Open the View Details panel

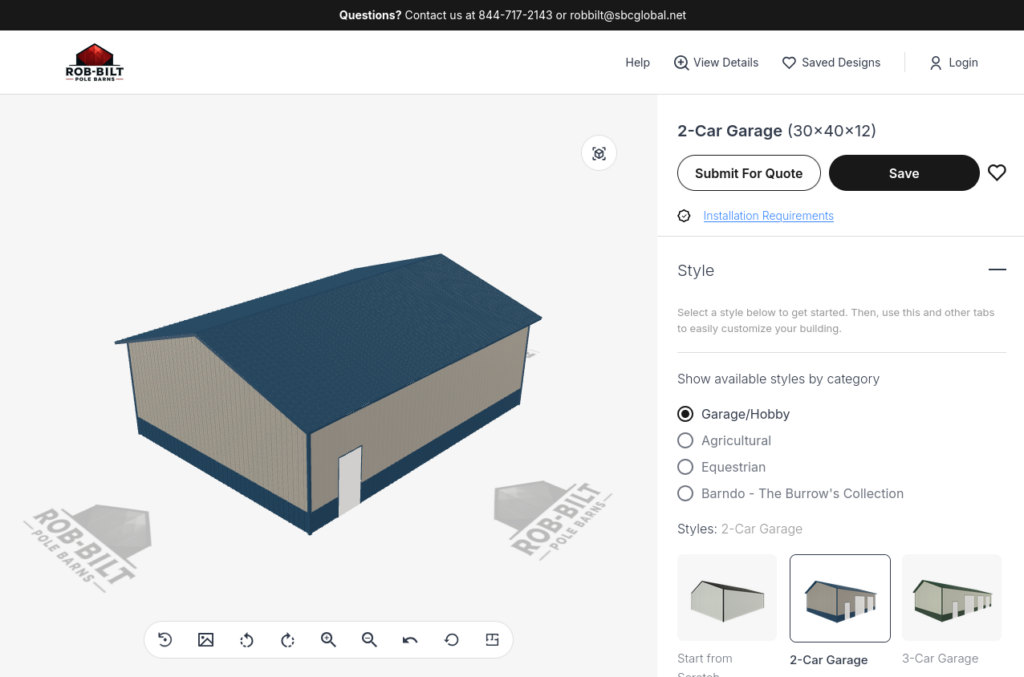point(716,63)
